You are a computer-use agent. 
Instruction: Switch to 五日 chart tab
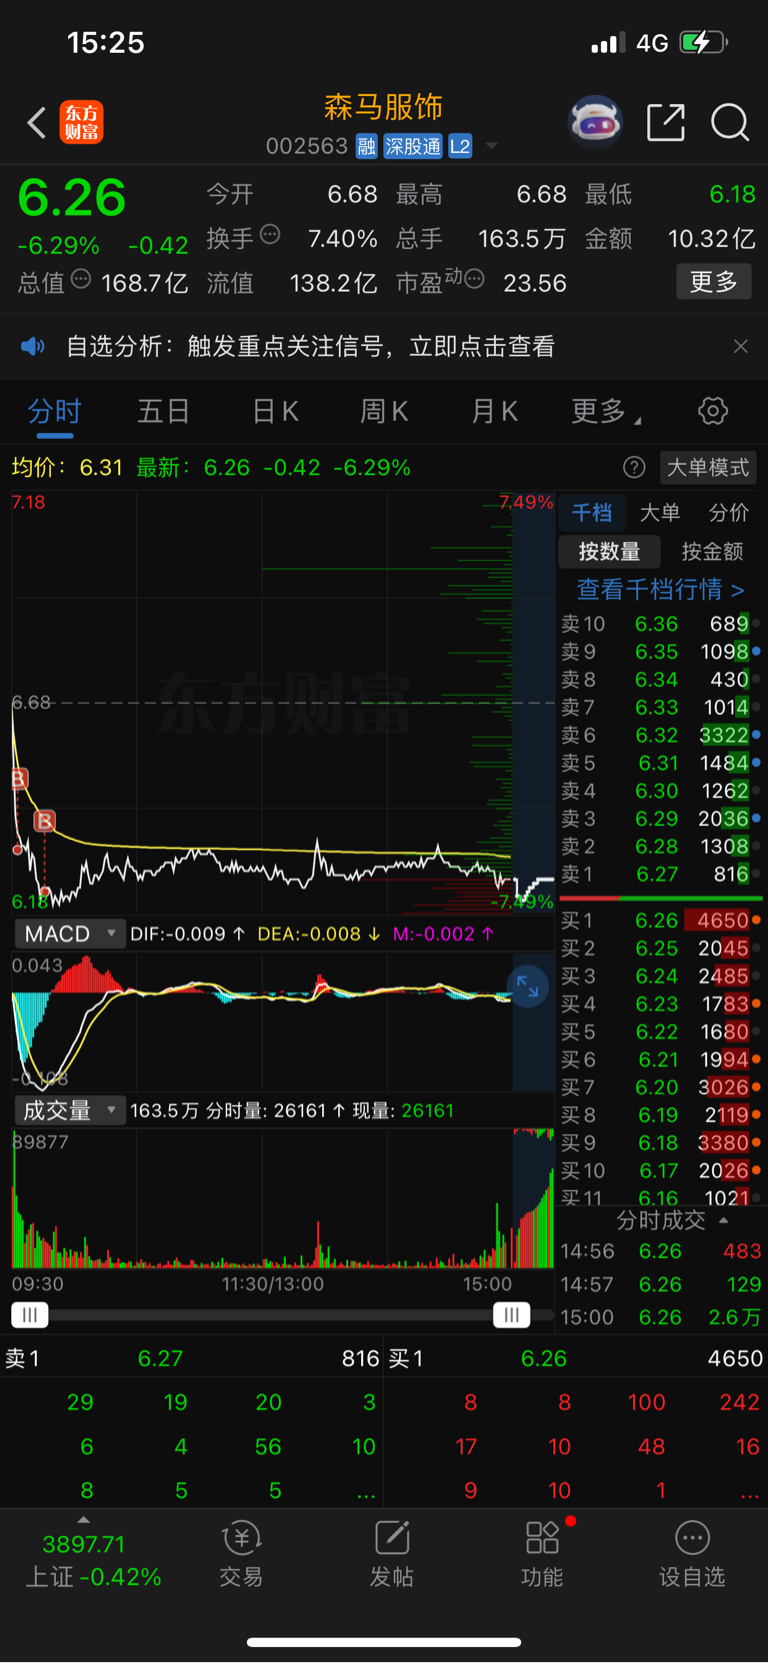pos(163,411)
